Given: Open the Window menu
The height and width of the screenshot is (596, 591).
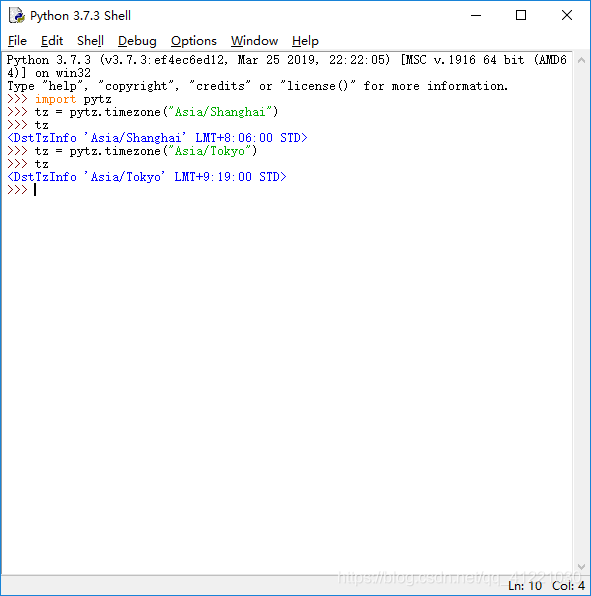Looking at the screenshot, I should (254, 41).
